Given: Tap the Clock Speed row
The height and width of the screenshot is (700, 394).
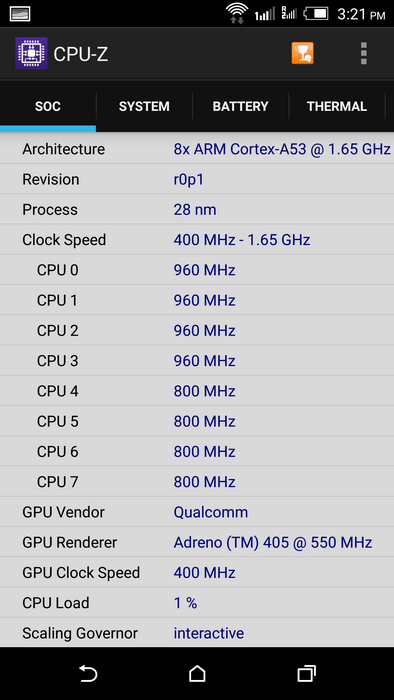Looking at the screenshot, I should [197, 240].
